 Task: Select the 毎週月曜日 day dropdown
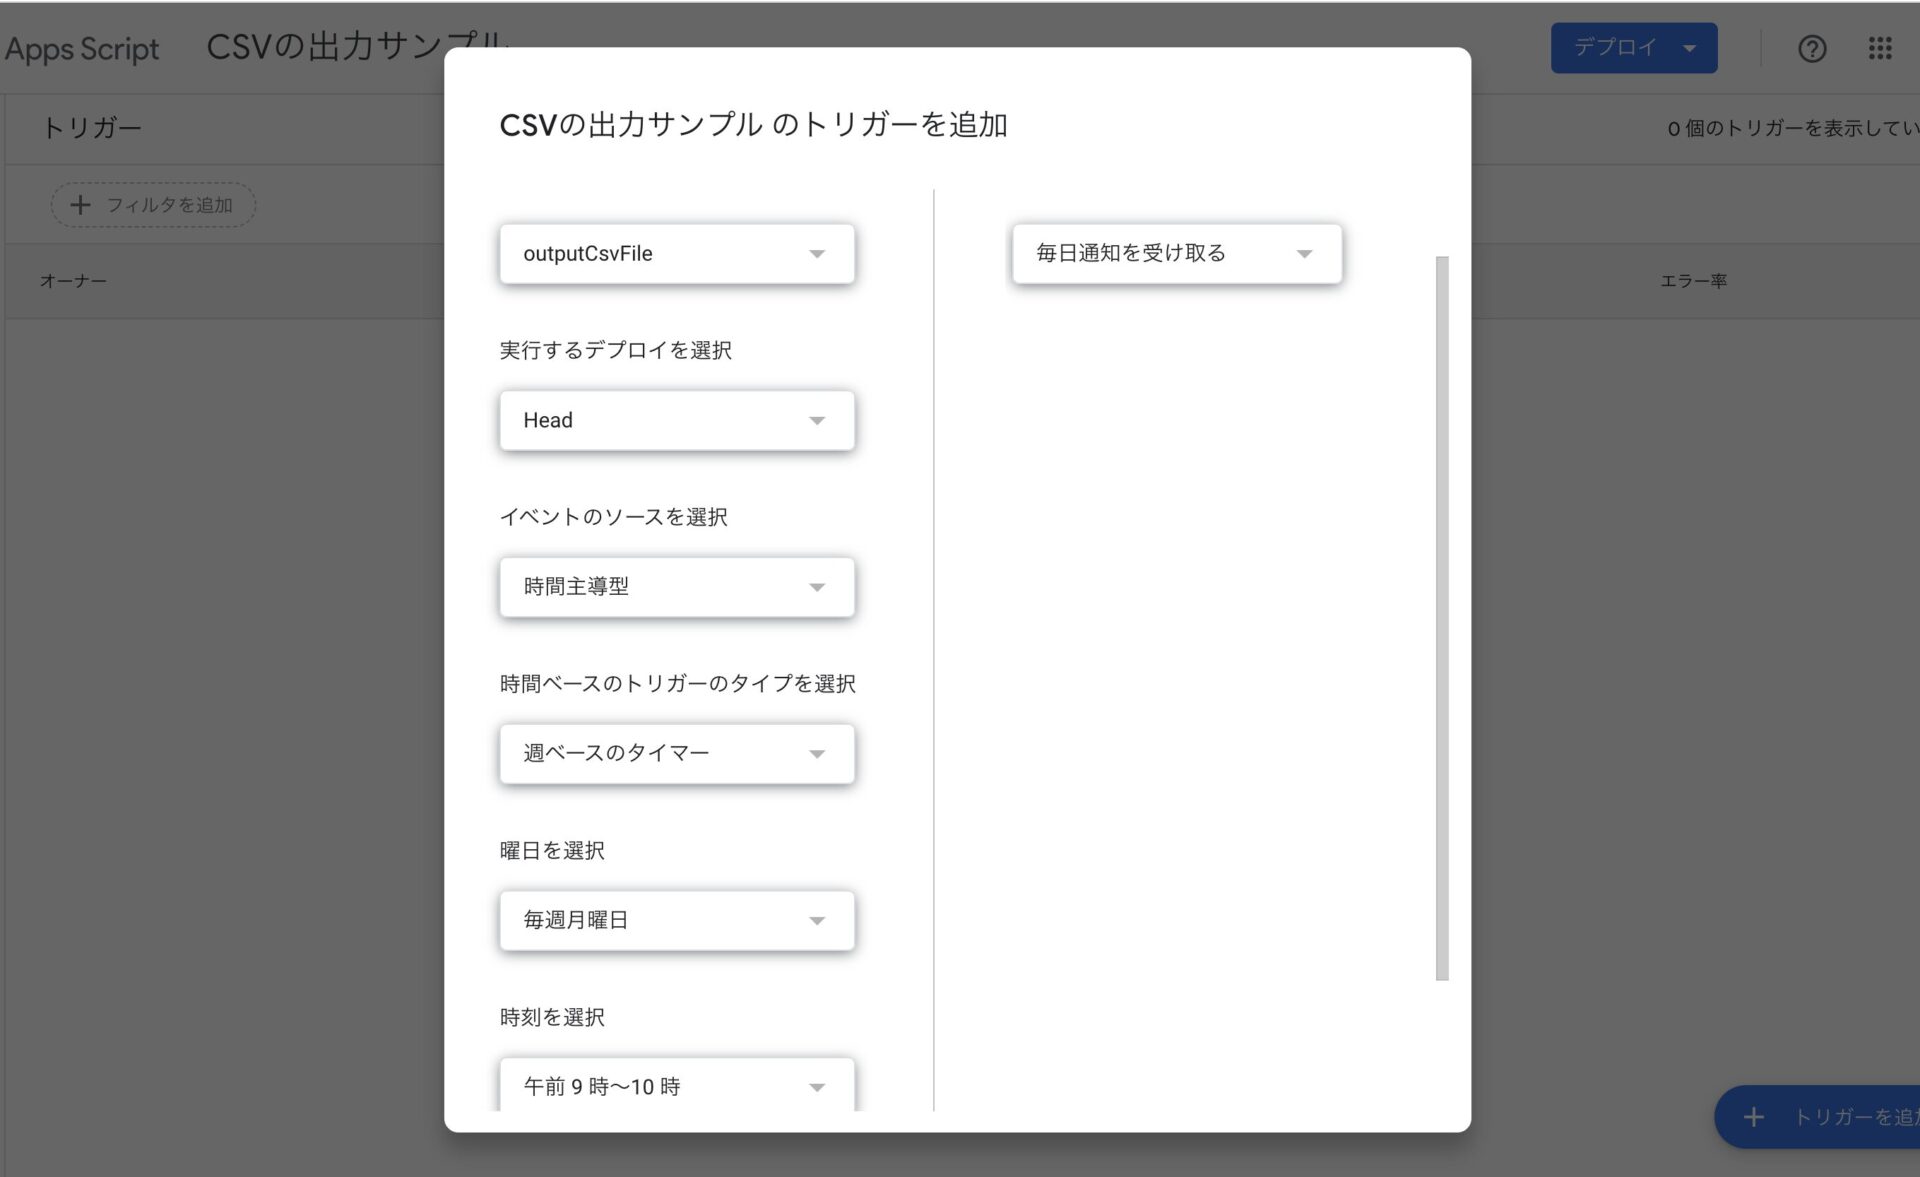pyautogui.click(x=677, y=920)
